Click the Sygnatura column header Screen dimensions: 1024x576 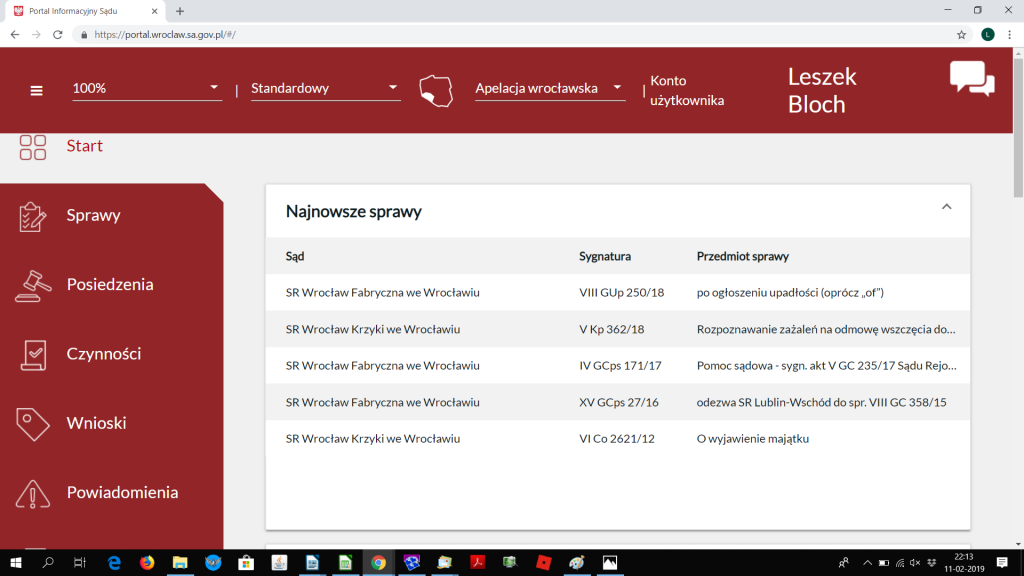(x=605, y=256)
